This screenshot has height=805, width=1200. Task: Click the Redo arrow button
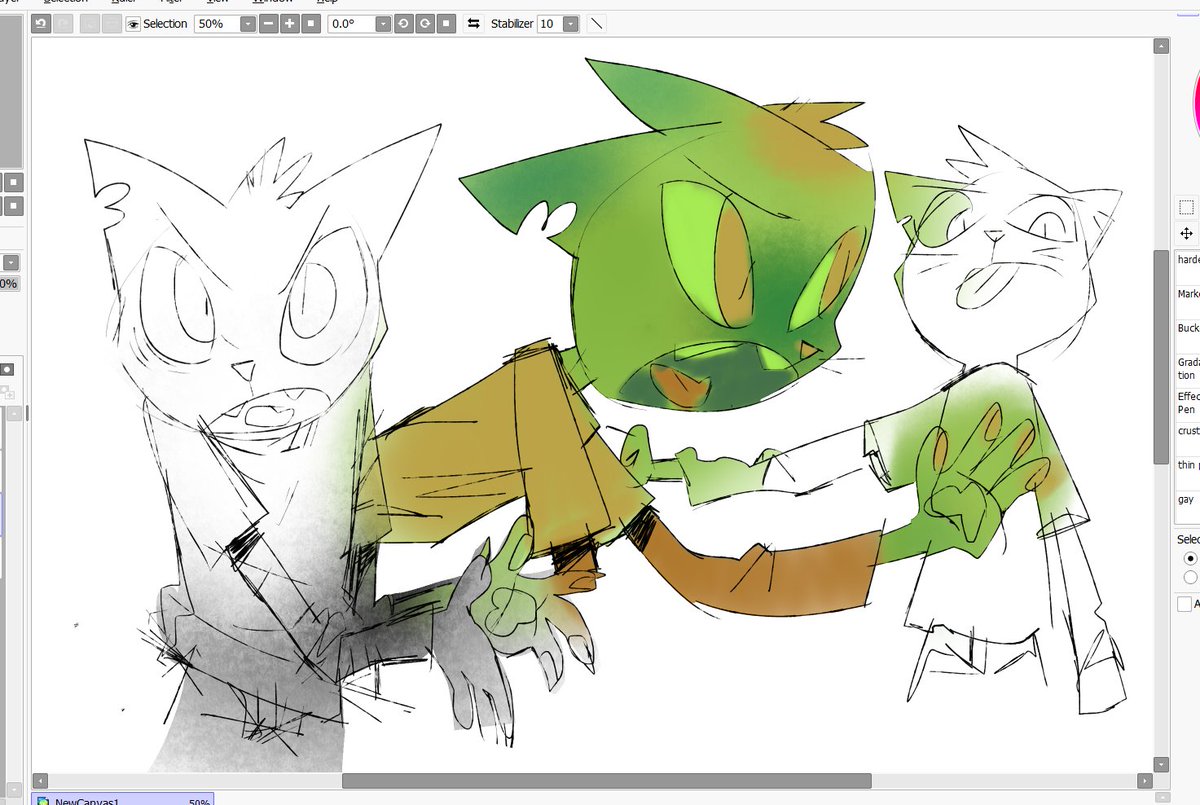point(63,23)
